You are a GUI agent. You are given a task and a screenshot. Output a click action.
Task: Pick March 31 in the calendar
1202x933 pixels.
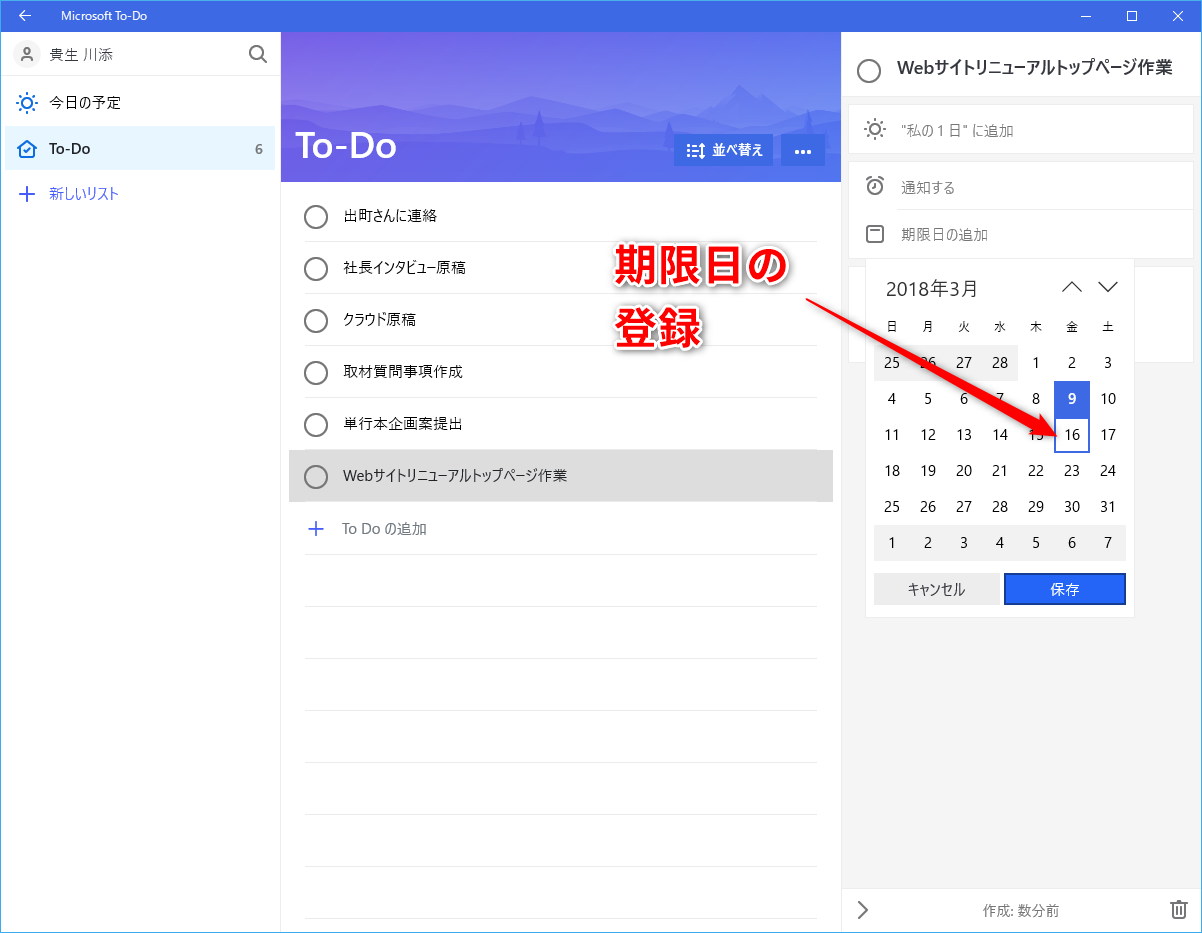point(1108,507)
